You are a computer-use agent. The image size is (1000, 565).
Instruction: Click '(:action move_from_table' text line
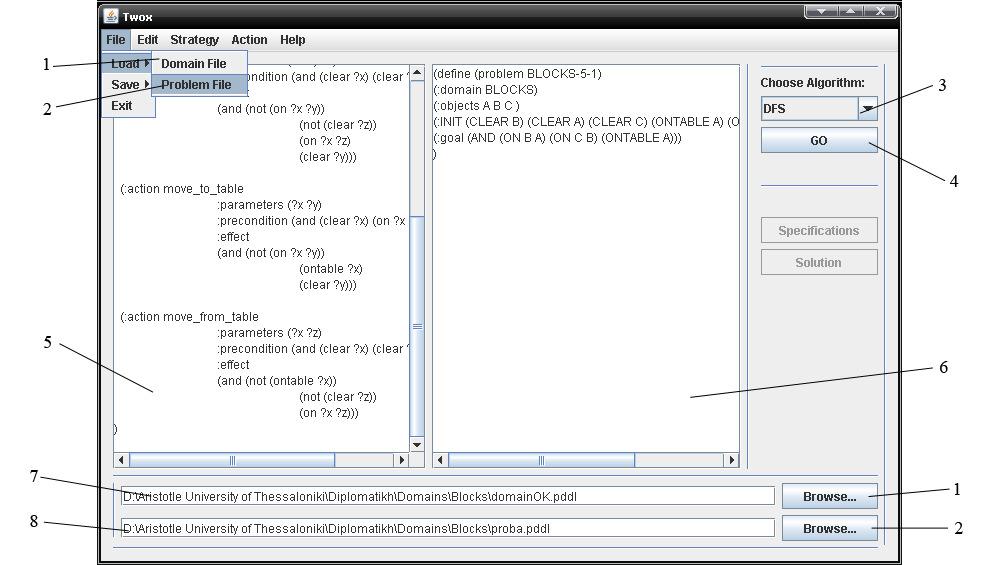click(189, 317)
